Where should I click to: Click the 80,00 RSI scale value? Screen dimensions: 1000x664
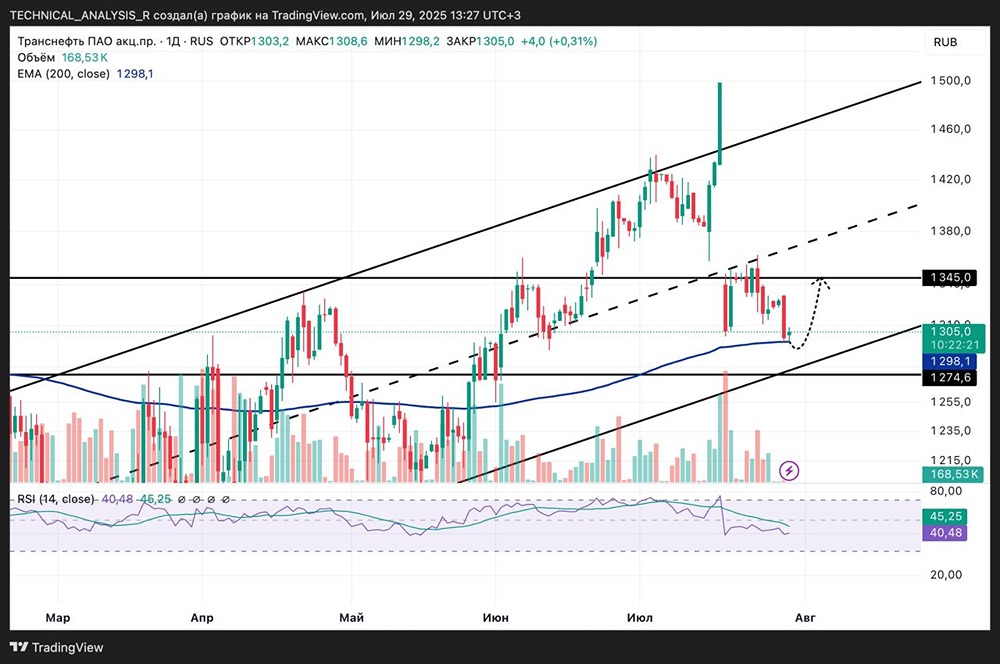[946, 491]
